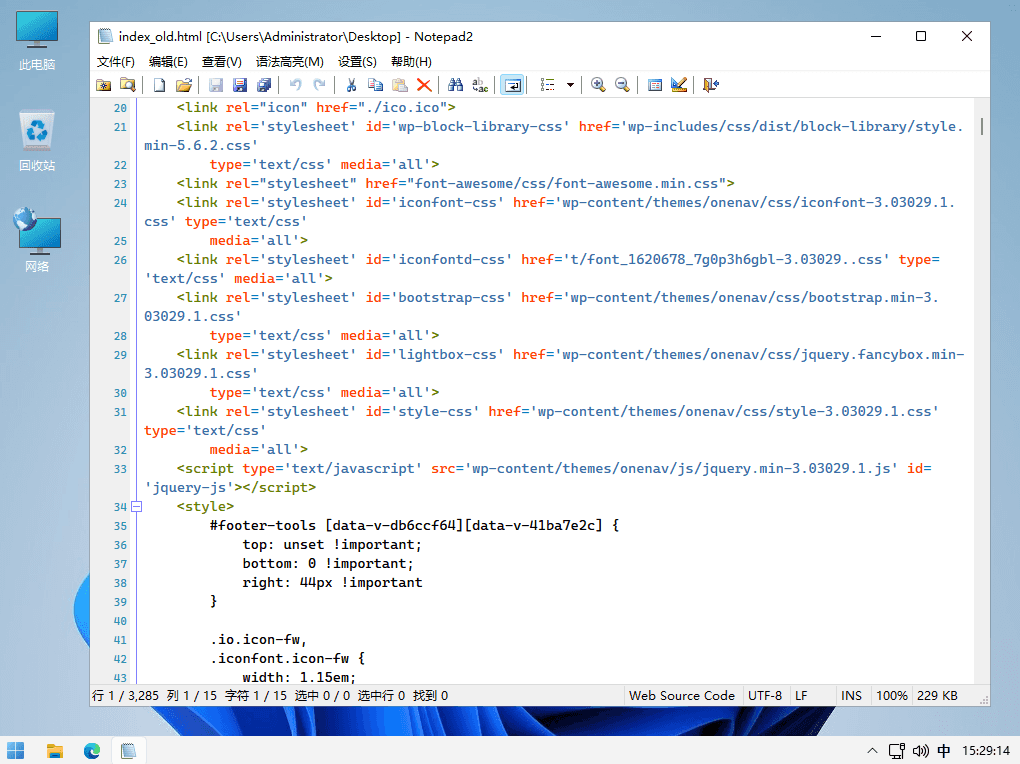Click the UTF-8 encoding status entry
Viewport: 1020px width, 764px height.
[765, 696]
